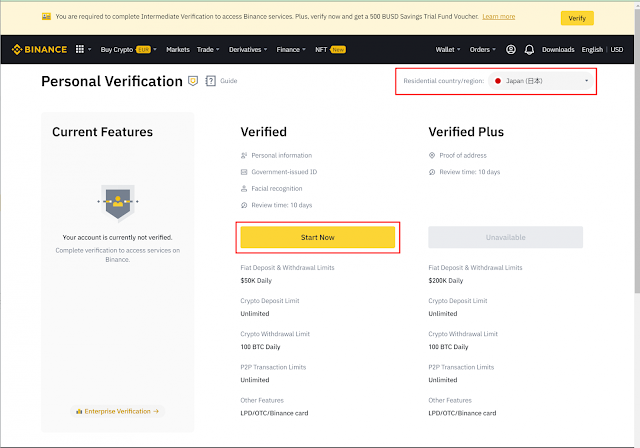
Task: Open the Enterprise Verification link
Action: tap(118, 411)
